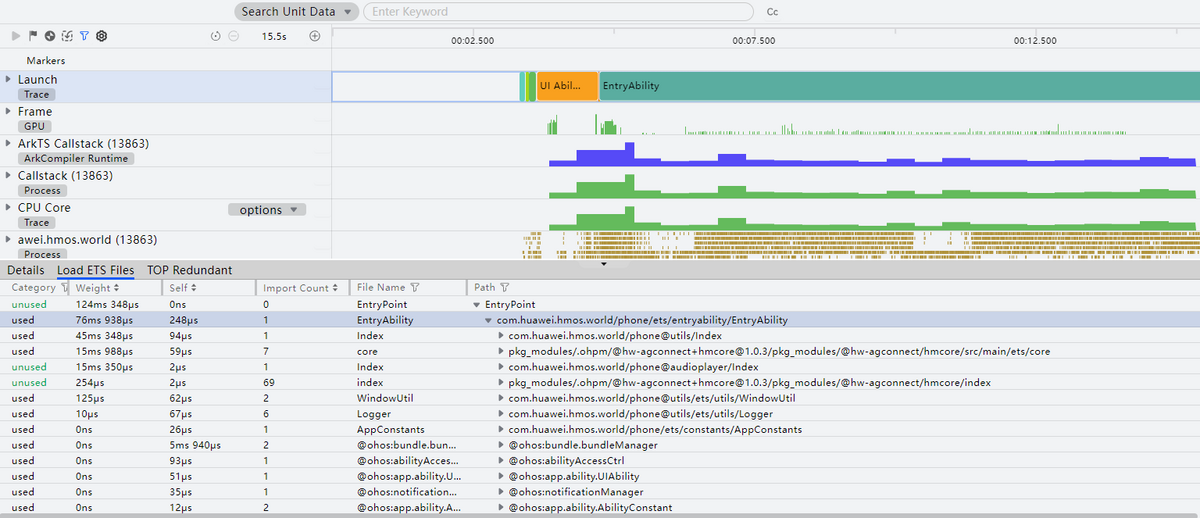The height and width of the screenshot is (518, 1200).
Task: Open the CPU Core options dropdown
Action: pos(267,210)
